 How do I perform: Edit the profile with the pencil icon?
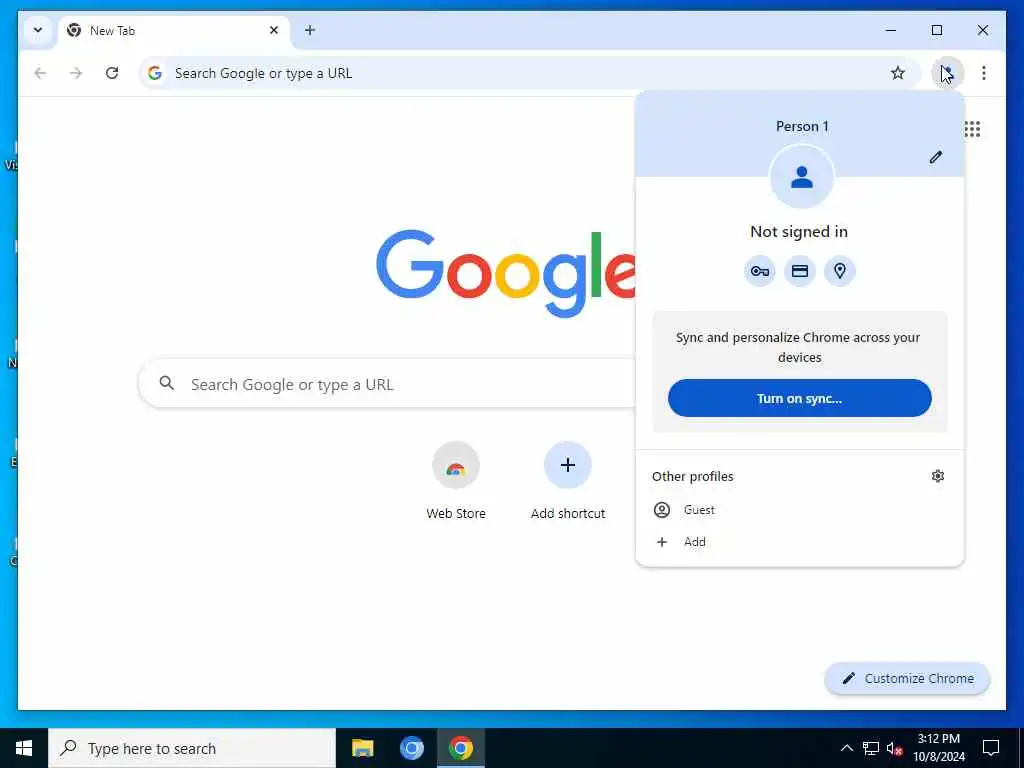coord(936,157)
